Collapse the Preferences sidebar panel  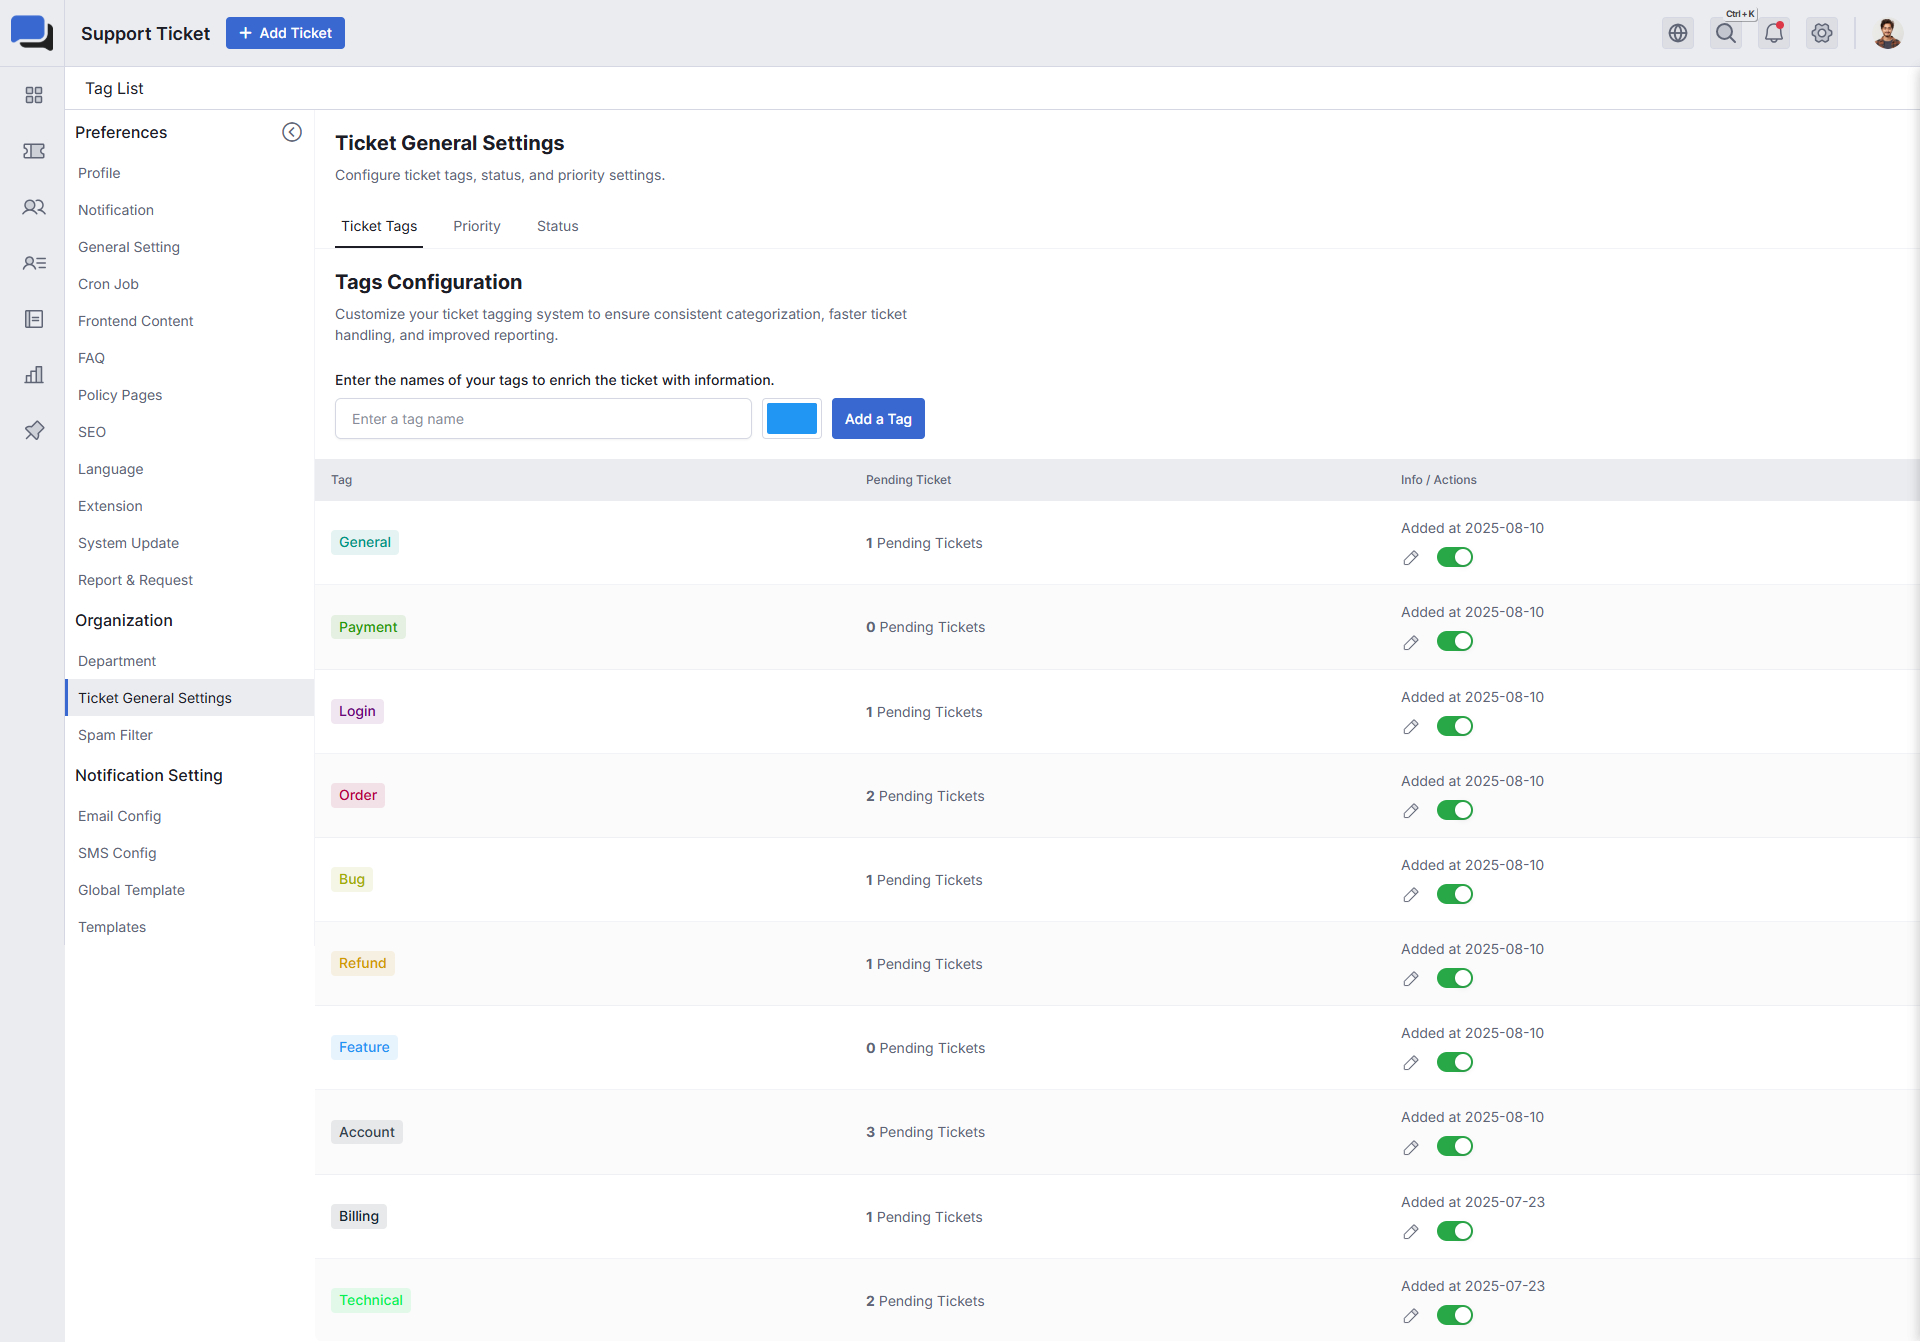point(292,132)
